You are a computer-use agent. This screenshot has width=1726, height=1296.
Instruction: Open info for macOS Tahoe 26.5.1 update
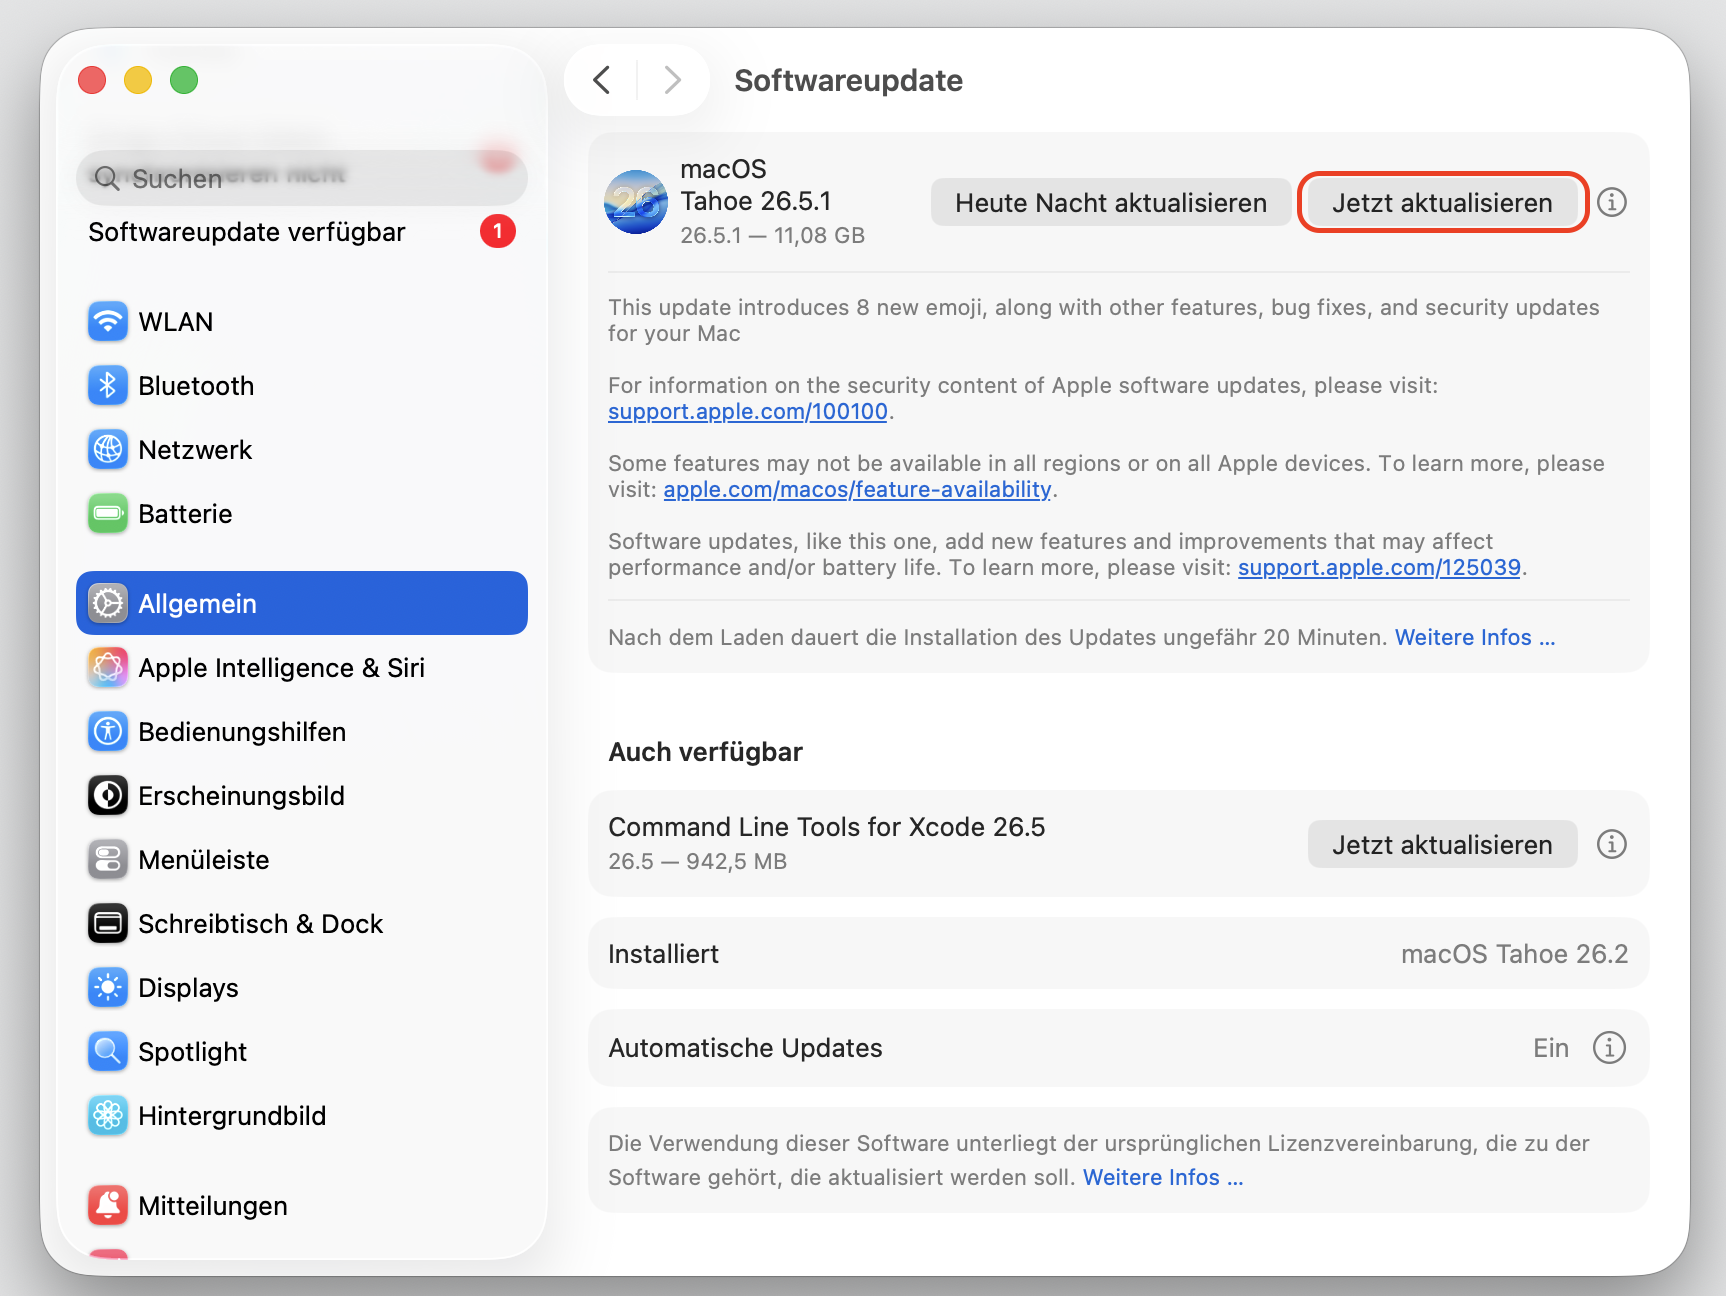[x=1612, y=202]
